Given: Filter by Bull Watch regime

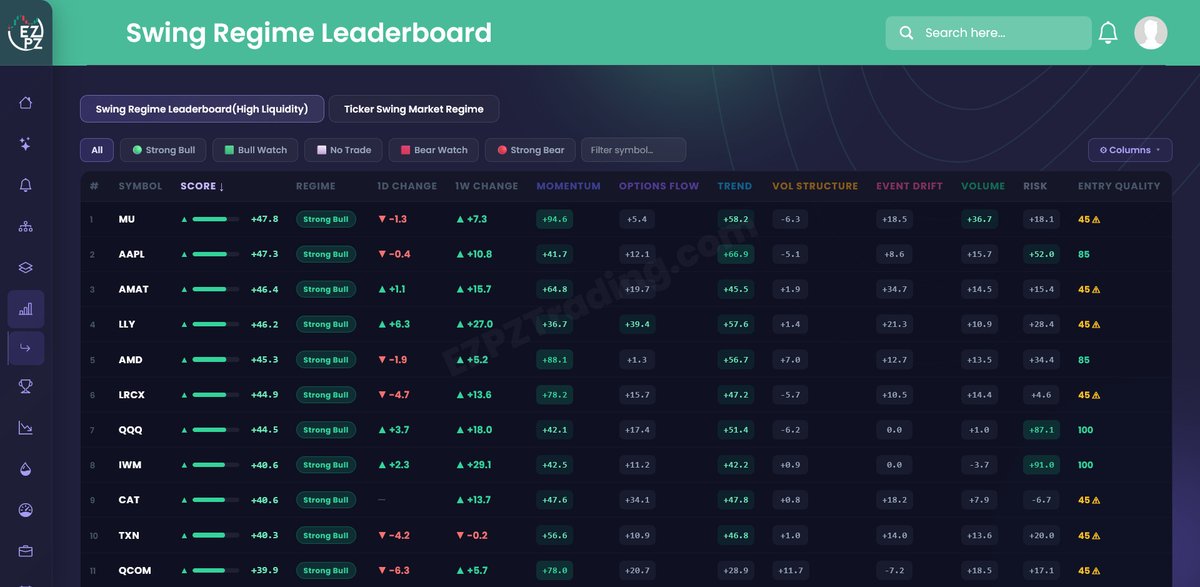Looking at the screenshot, I should [256, 150].
